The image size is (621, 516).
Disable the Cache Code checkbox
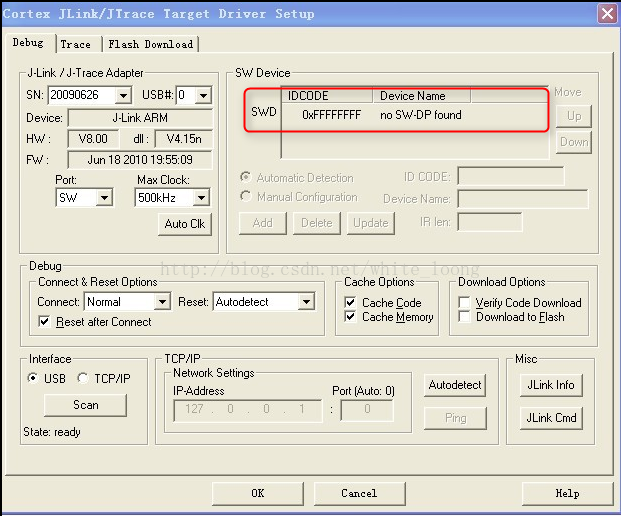[x=350, y=303]
